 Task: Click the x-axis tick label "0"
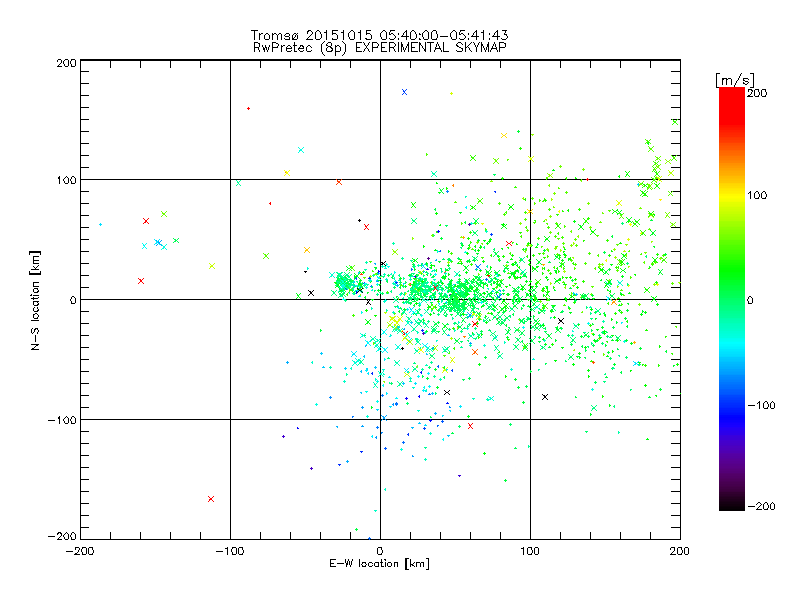(380, 551)
